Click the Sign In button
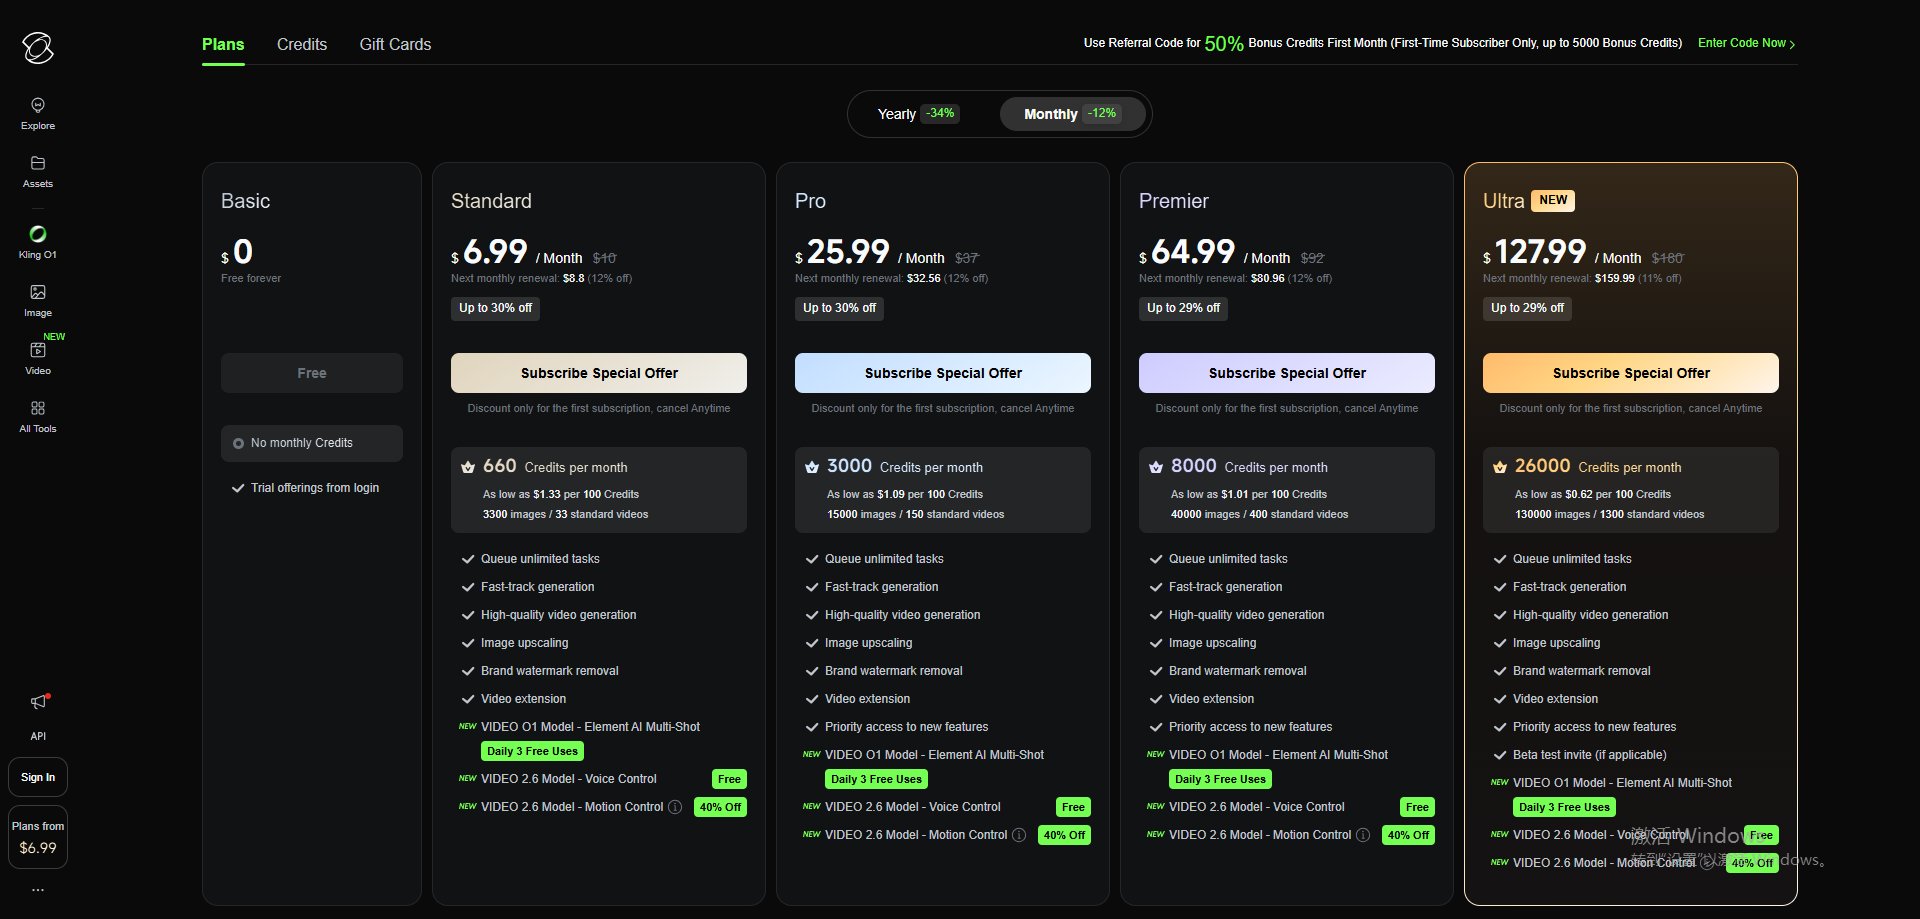 [x=38, y=777]
